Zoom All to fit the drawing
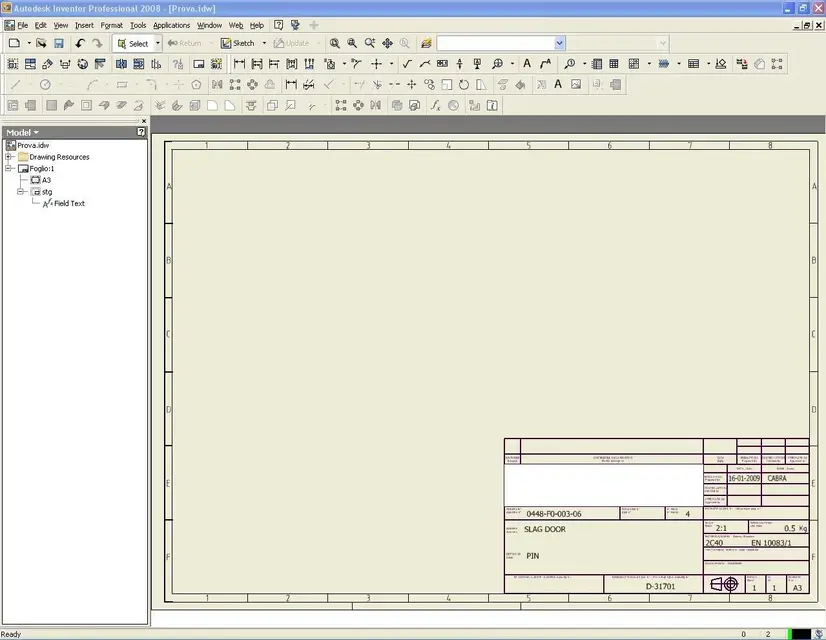Viewport: 826px width, 640px height. point(335,43)
